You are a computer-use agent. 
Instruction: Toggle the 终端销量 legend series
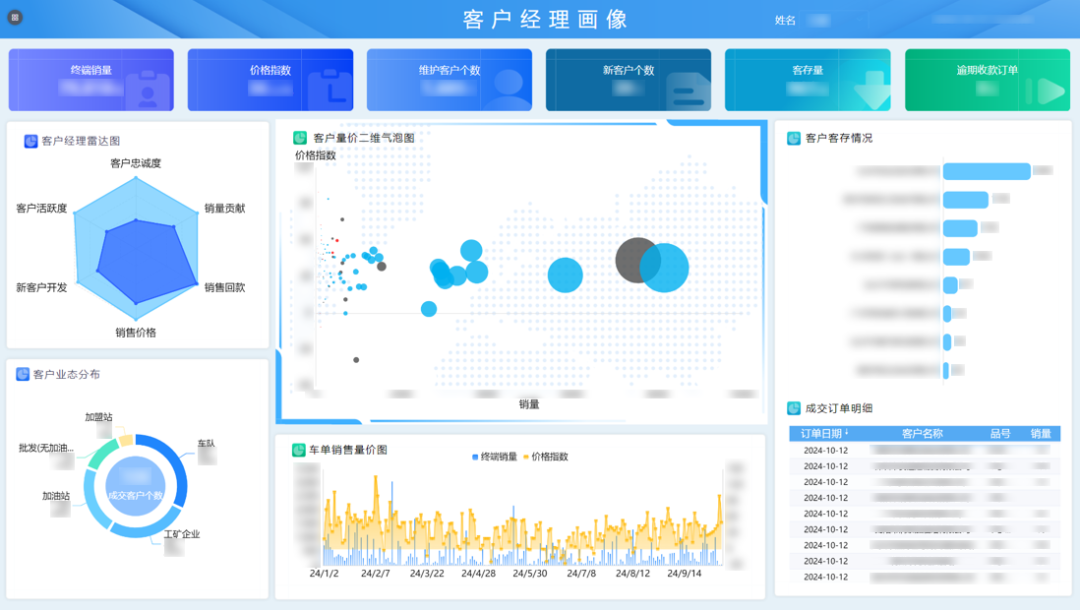[495, 456]
